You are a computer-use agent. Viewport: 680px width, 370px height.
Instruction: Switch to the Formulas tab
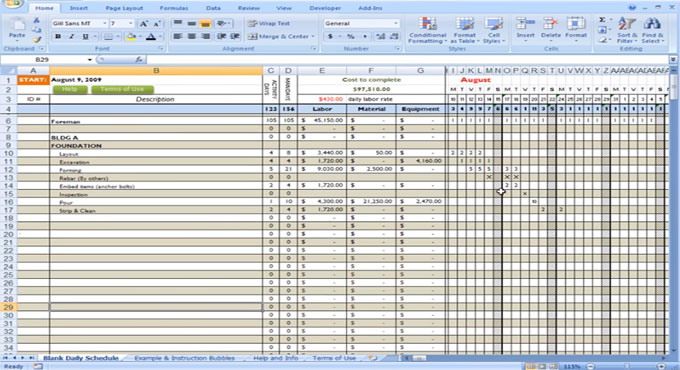(173, 8)
